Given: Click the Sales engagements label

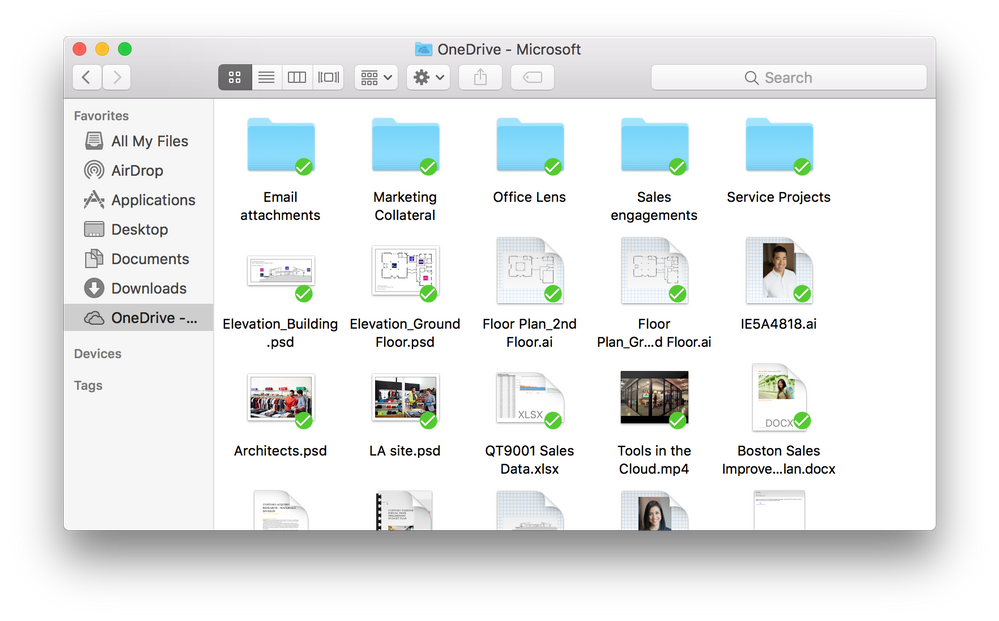Looking at the screenshot, I should tap(654, 206).
